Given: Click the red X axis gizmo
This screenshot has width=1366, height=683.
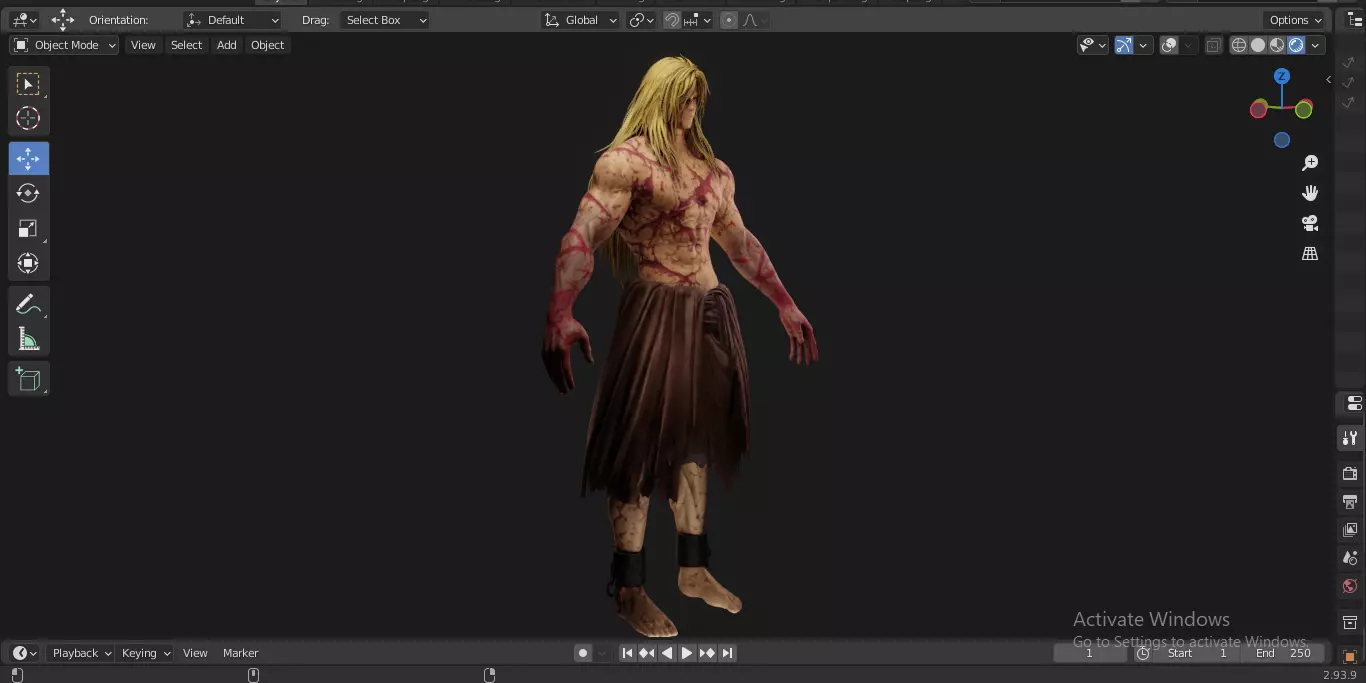Looking at the screenshot, I should tap(1259, 110).
